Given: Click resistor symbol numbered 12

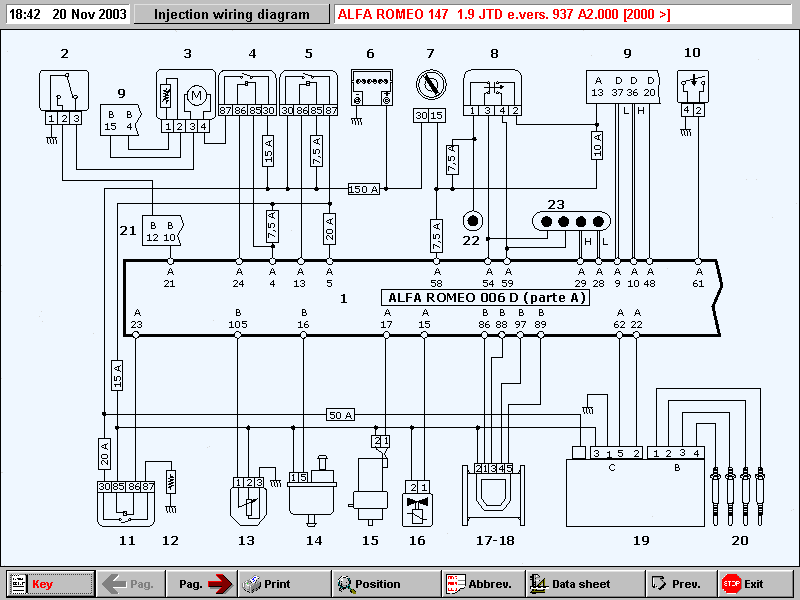Looking at the screenshot, I should click(171, 482).
